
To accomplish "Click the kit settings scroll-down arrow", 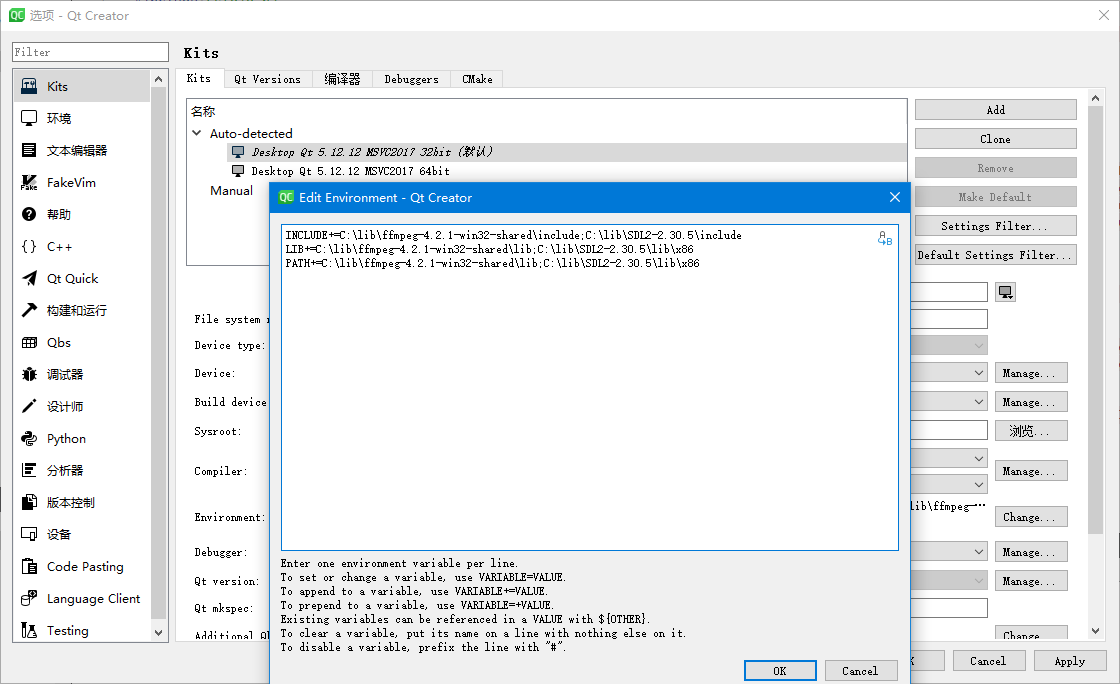I will [x=1096, y=631].
